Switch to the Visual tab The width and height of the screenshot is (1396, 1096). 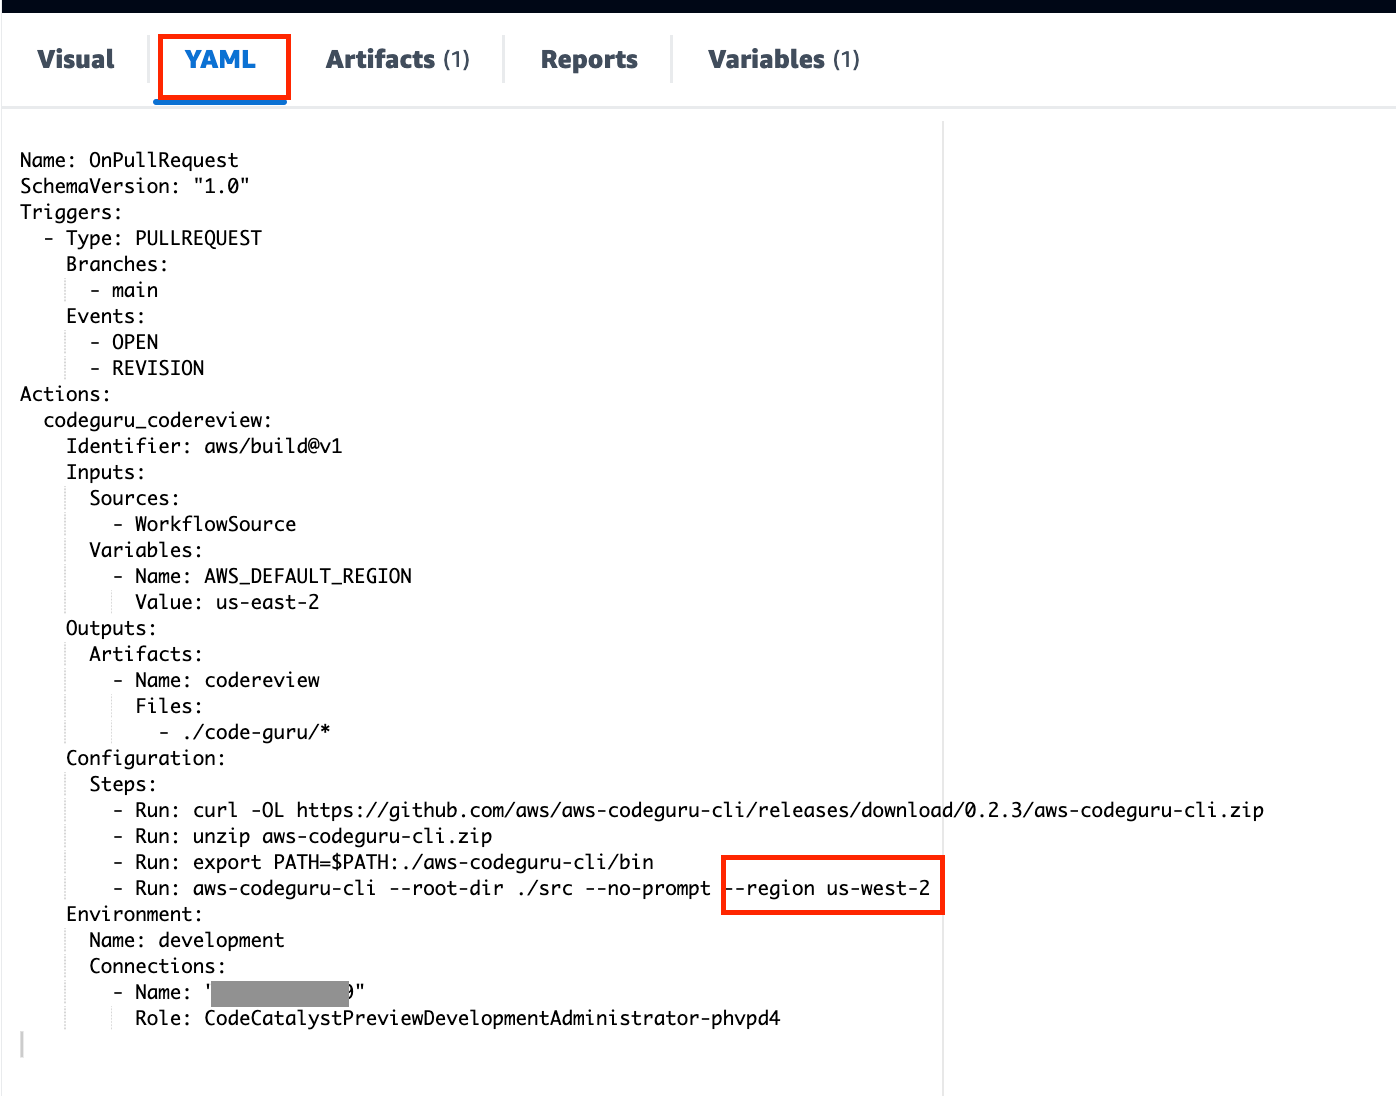[76, 60]
